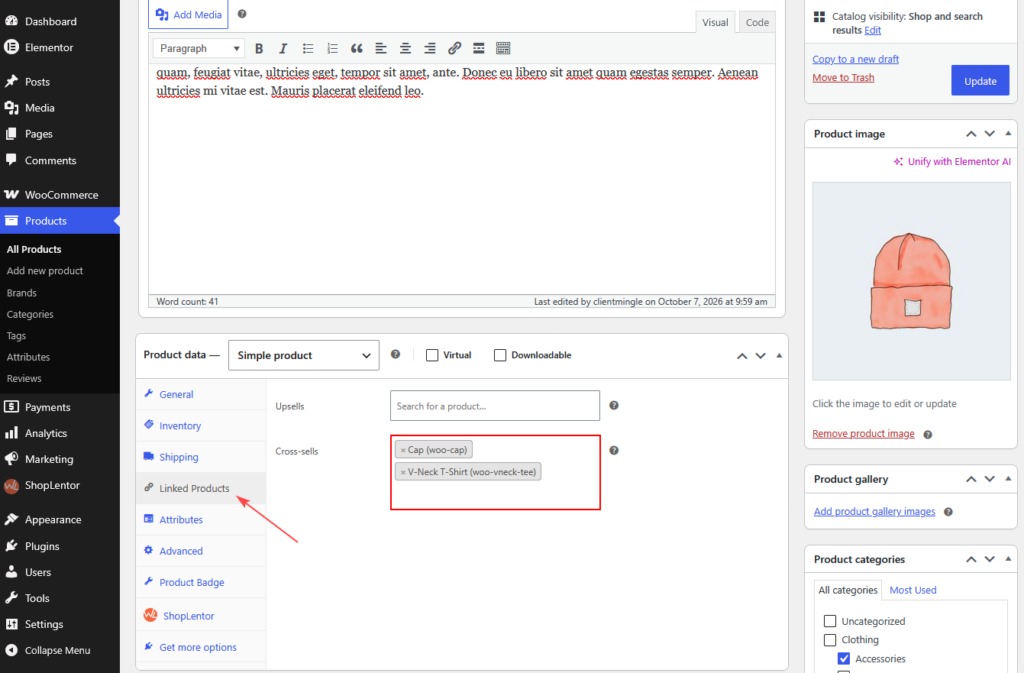Image resolution: width=1024 pixels, height=673 pixels.
Task: Click the Upsells product search field
Action: [495, 406]
